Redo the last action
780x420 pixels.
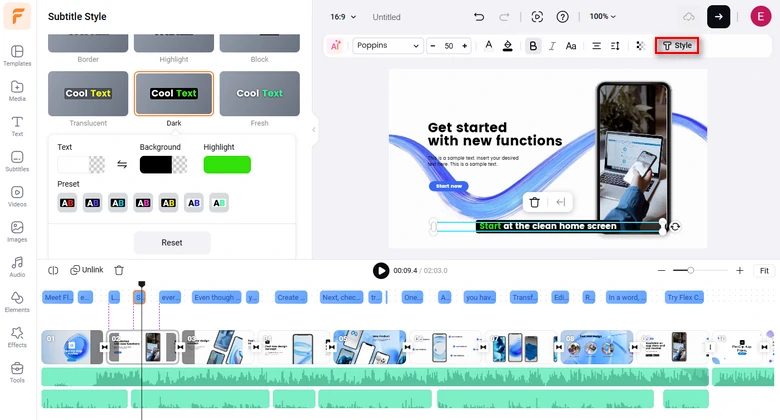[x=504, y=17]
